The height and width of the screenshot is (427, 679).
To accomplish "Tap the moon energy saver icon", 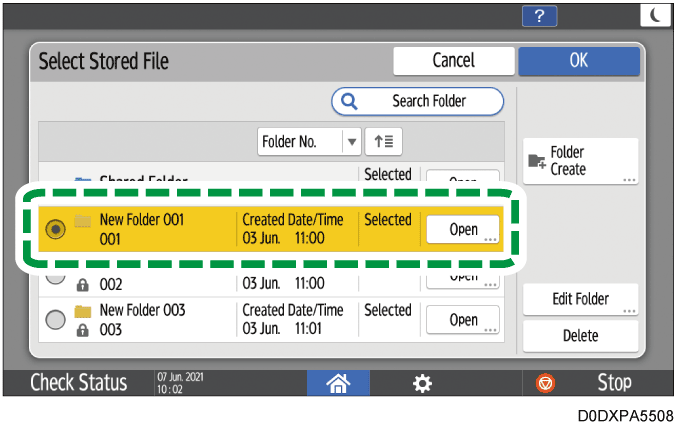I will pyautogui.click(x=657, y=15).
